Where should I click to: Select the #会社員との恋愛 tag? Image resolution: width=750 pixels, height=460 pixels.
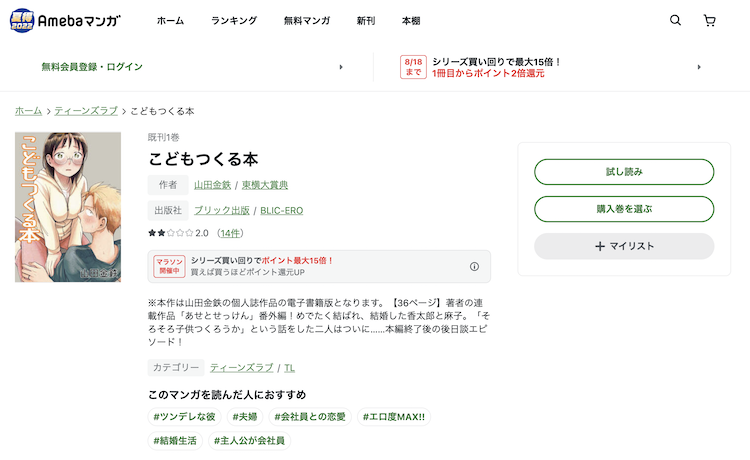pos(310,416)
